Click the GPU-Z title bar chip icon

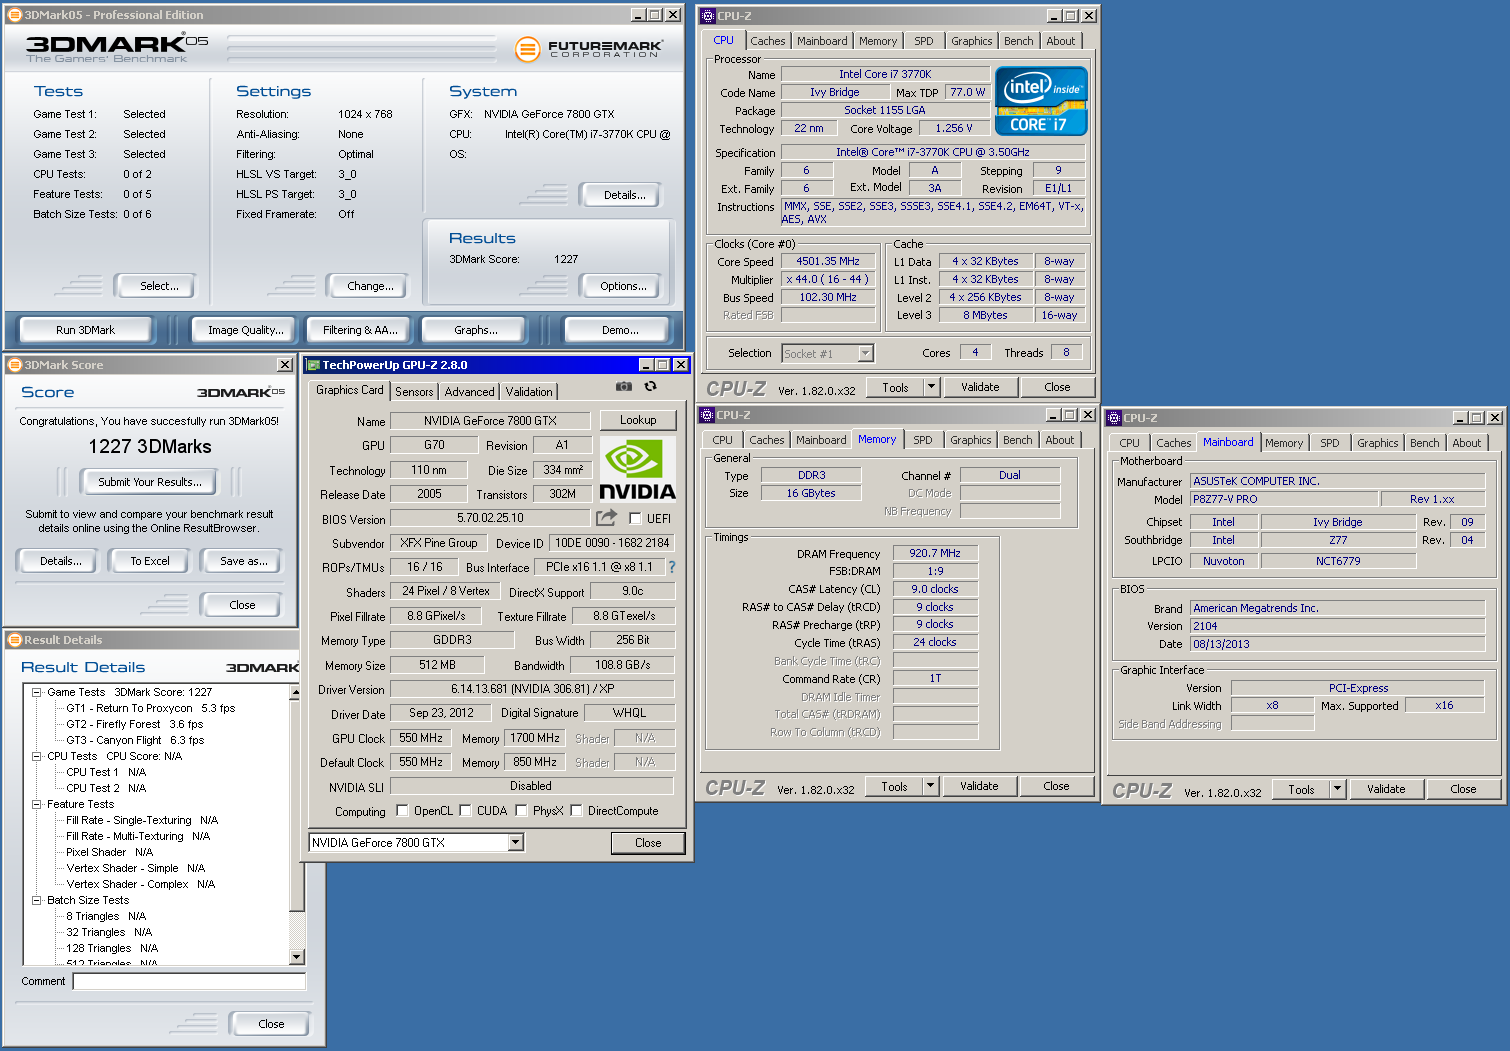(313, 365)
